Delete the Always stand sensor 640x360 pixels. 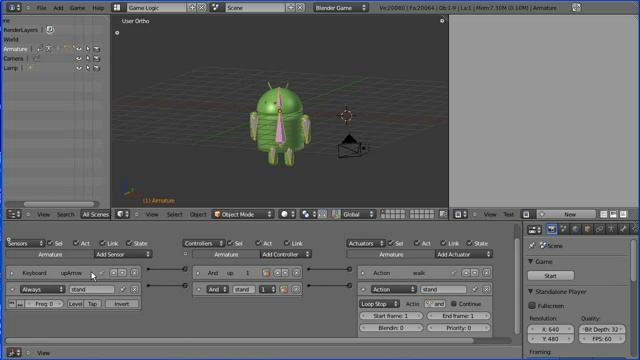(x=134, y=289)
